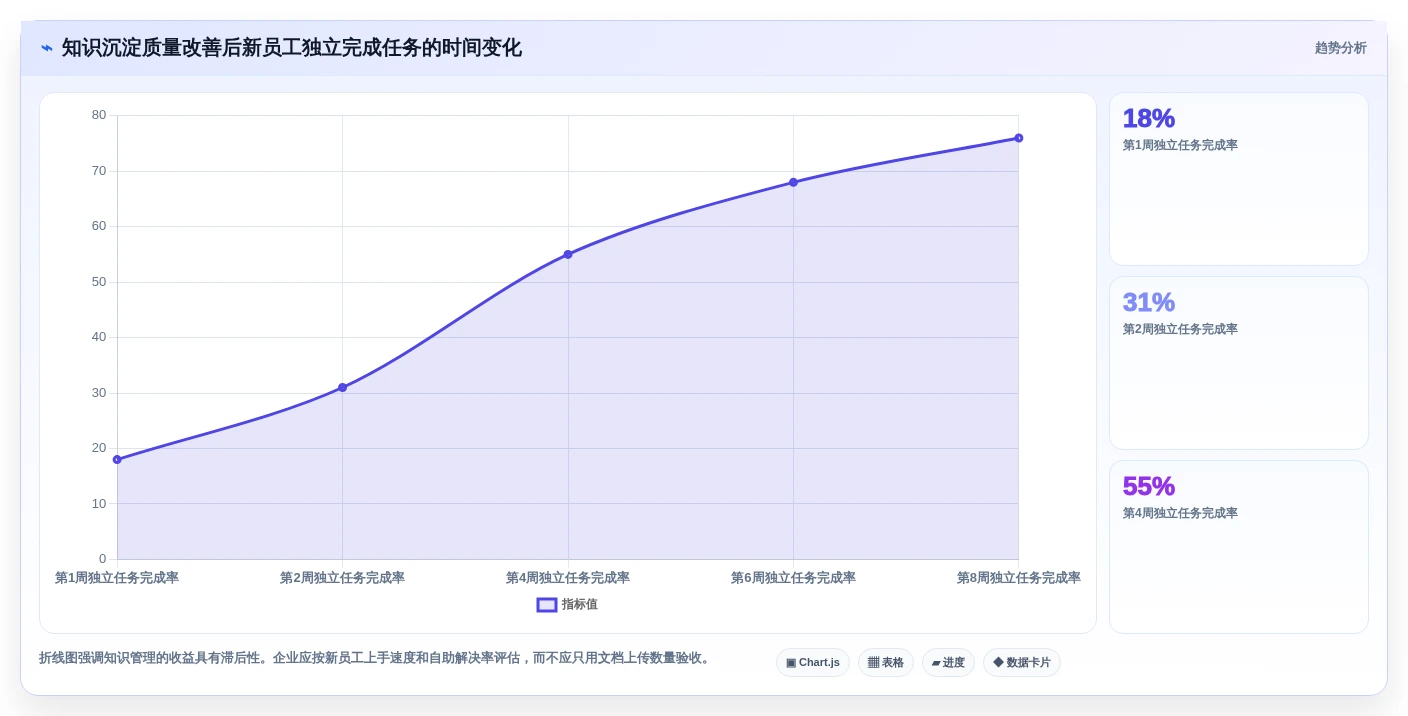Click the footer note starting with 折线图强调

376,658
